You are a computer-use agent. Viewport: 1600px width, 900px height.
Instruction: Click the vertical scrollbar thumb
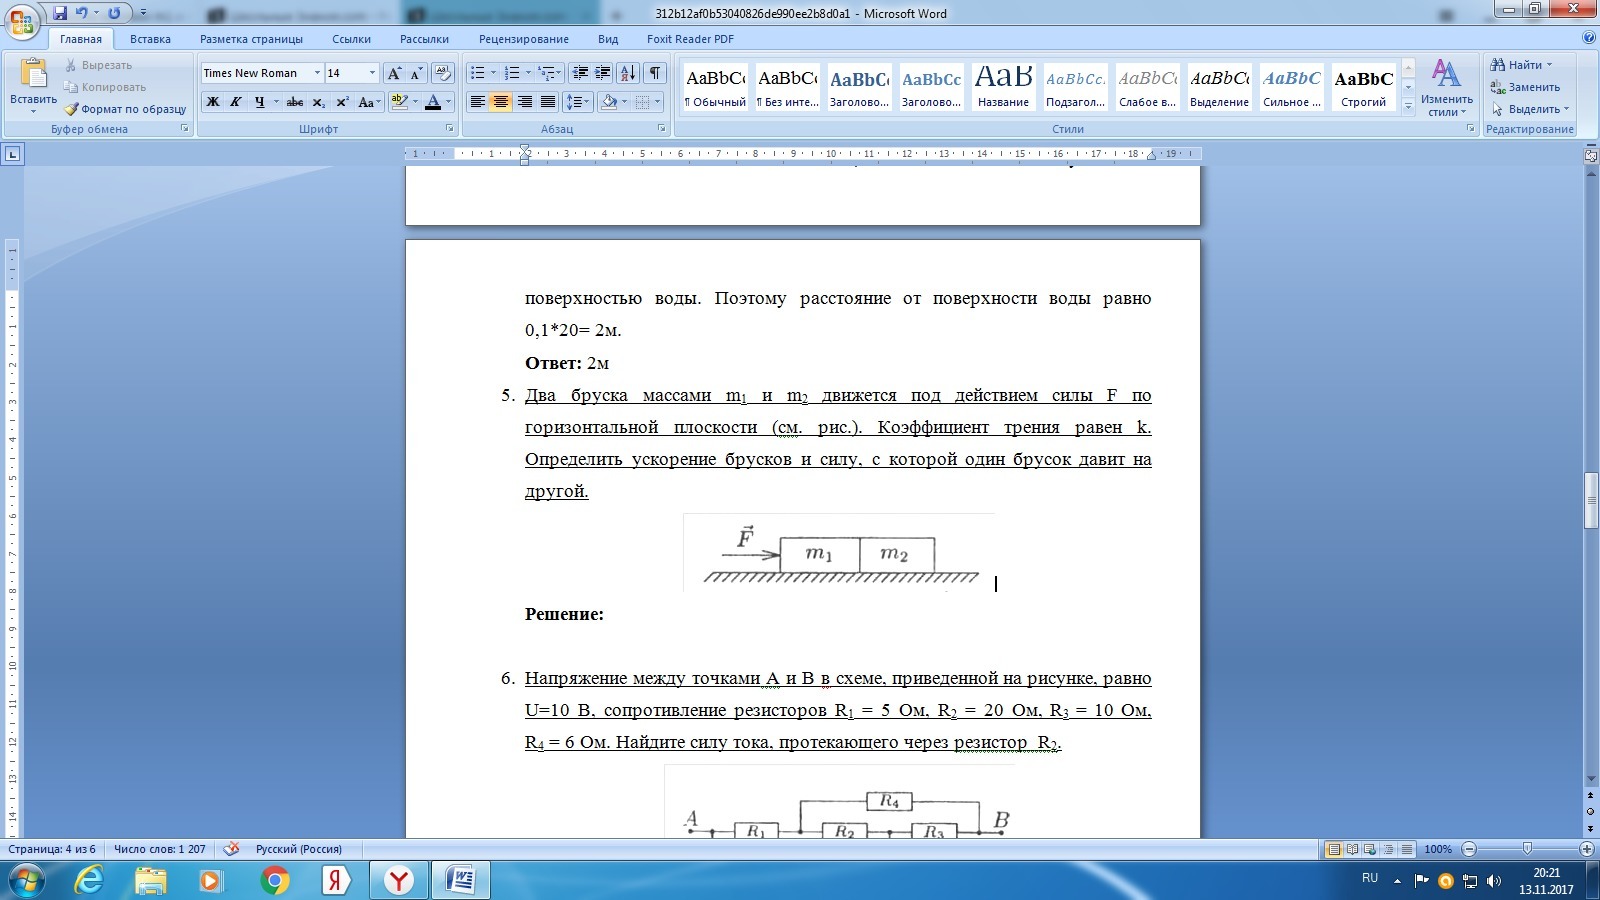point(1591,498)
